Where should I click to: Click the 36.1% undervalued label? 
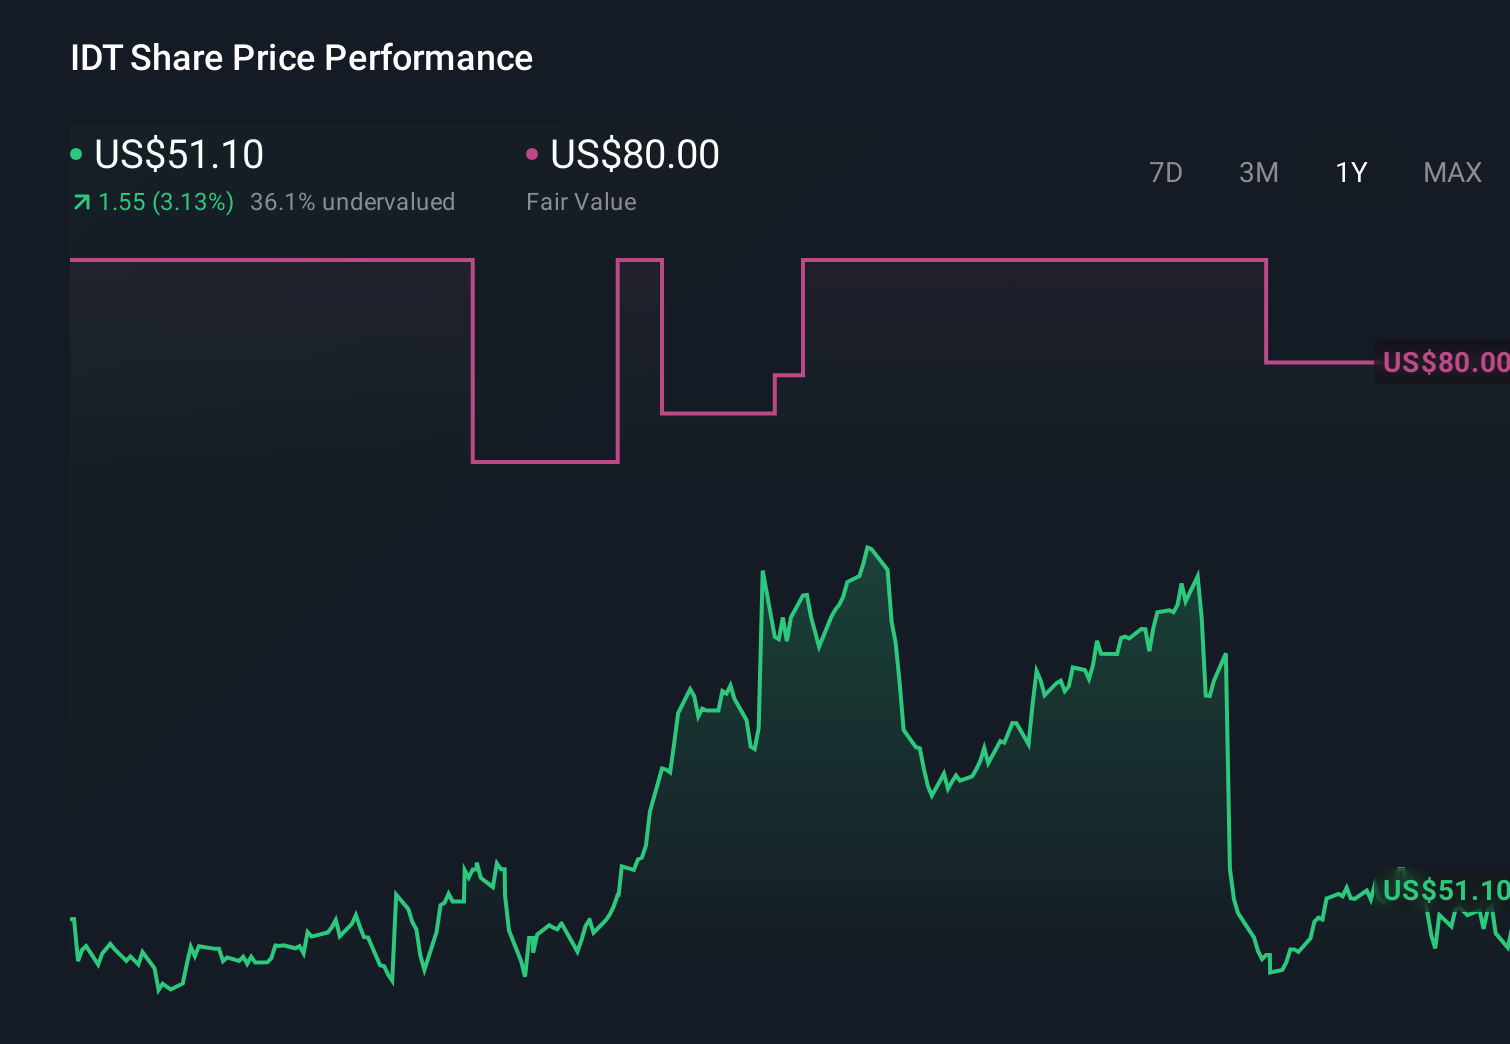click(354, 202)
